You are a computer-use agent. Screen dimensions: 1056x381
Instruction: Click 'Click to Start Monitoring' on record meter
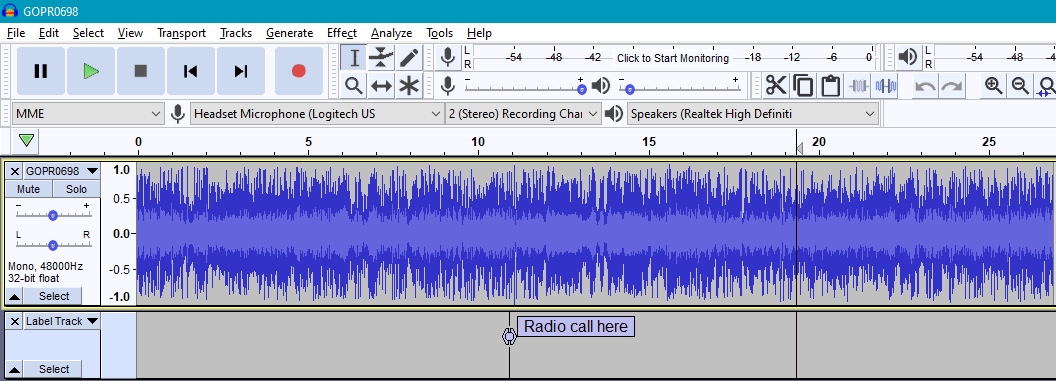(673, 59)
